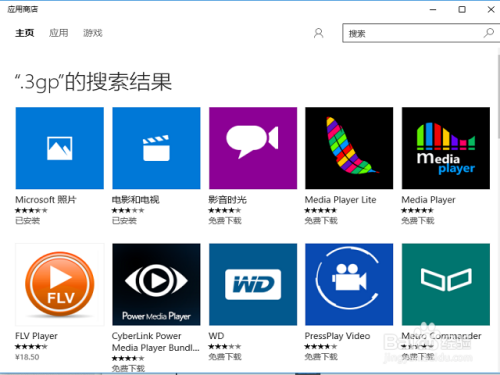Click the 影音时光 title text
This screenshot has height=375, width=500.
[x=227, y=200]
